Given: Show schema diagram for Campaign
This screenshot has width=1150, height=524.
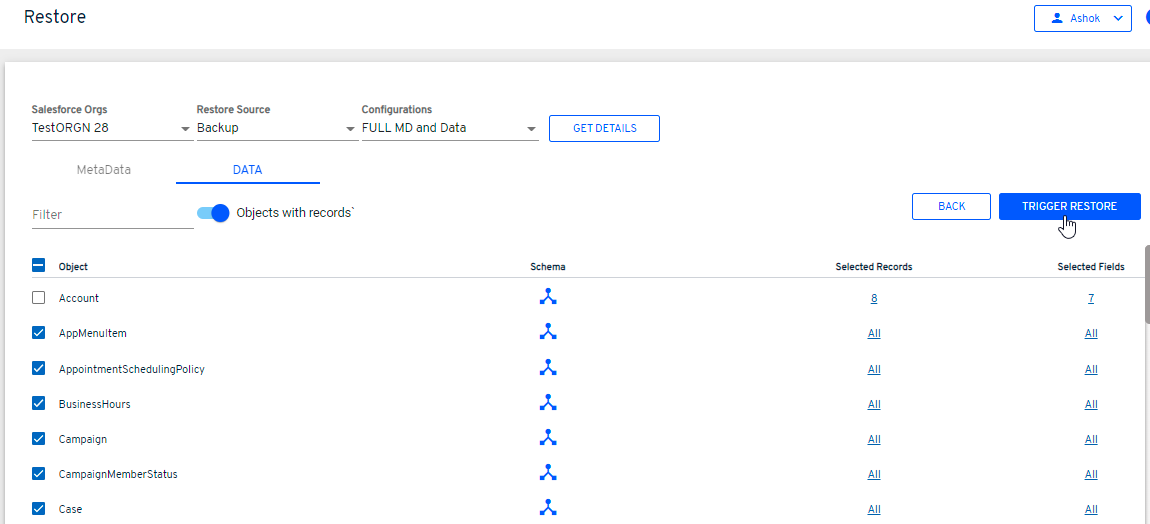Looking at the screenshot, I should pyautogui.click(x=547, y=438).
